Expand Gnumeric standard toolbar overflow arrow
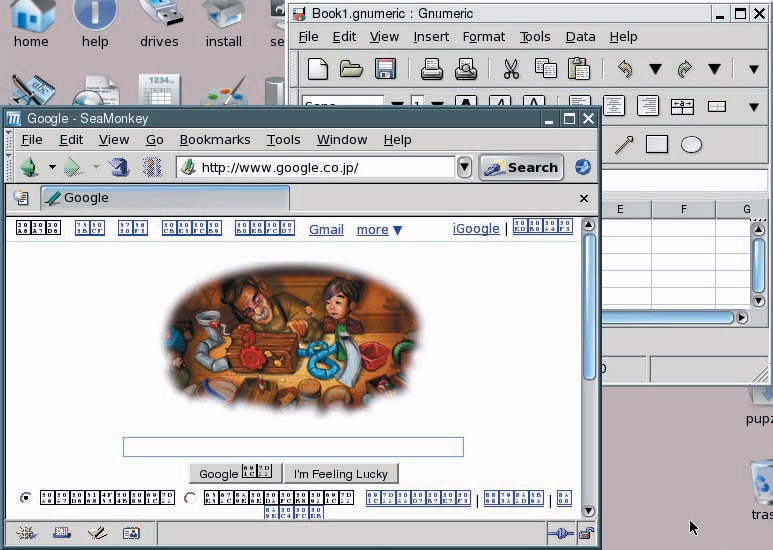 click(x=754, y=69)
